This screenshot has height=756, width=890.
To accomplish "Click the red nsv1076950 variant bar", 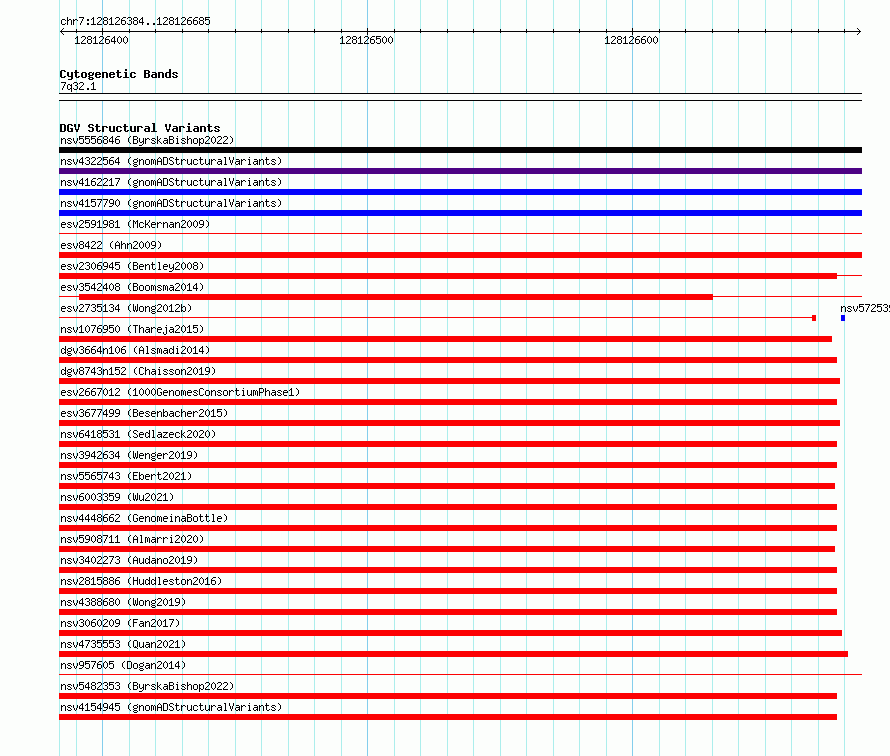I will pos(446,339).
